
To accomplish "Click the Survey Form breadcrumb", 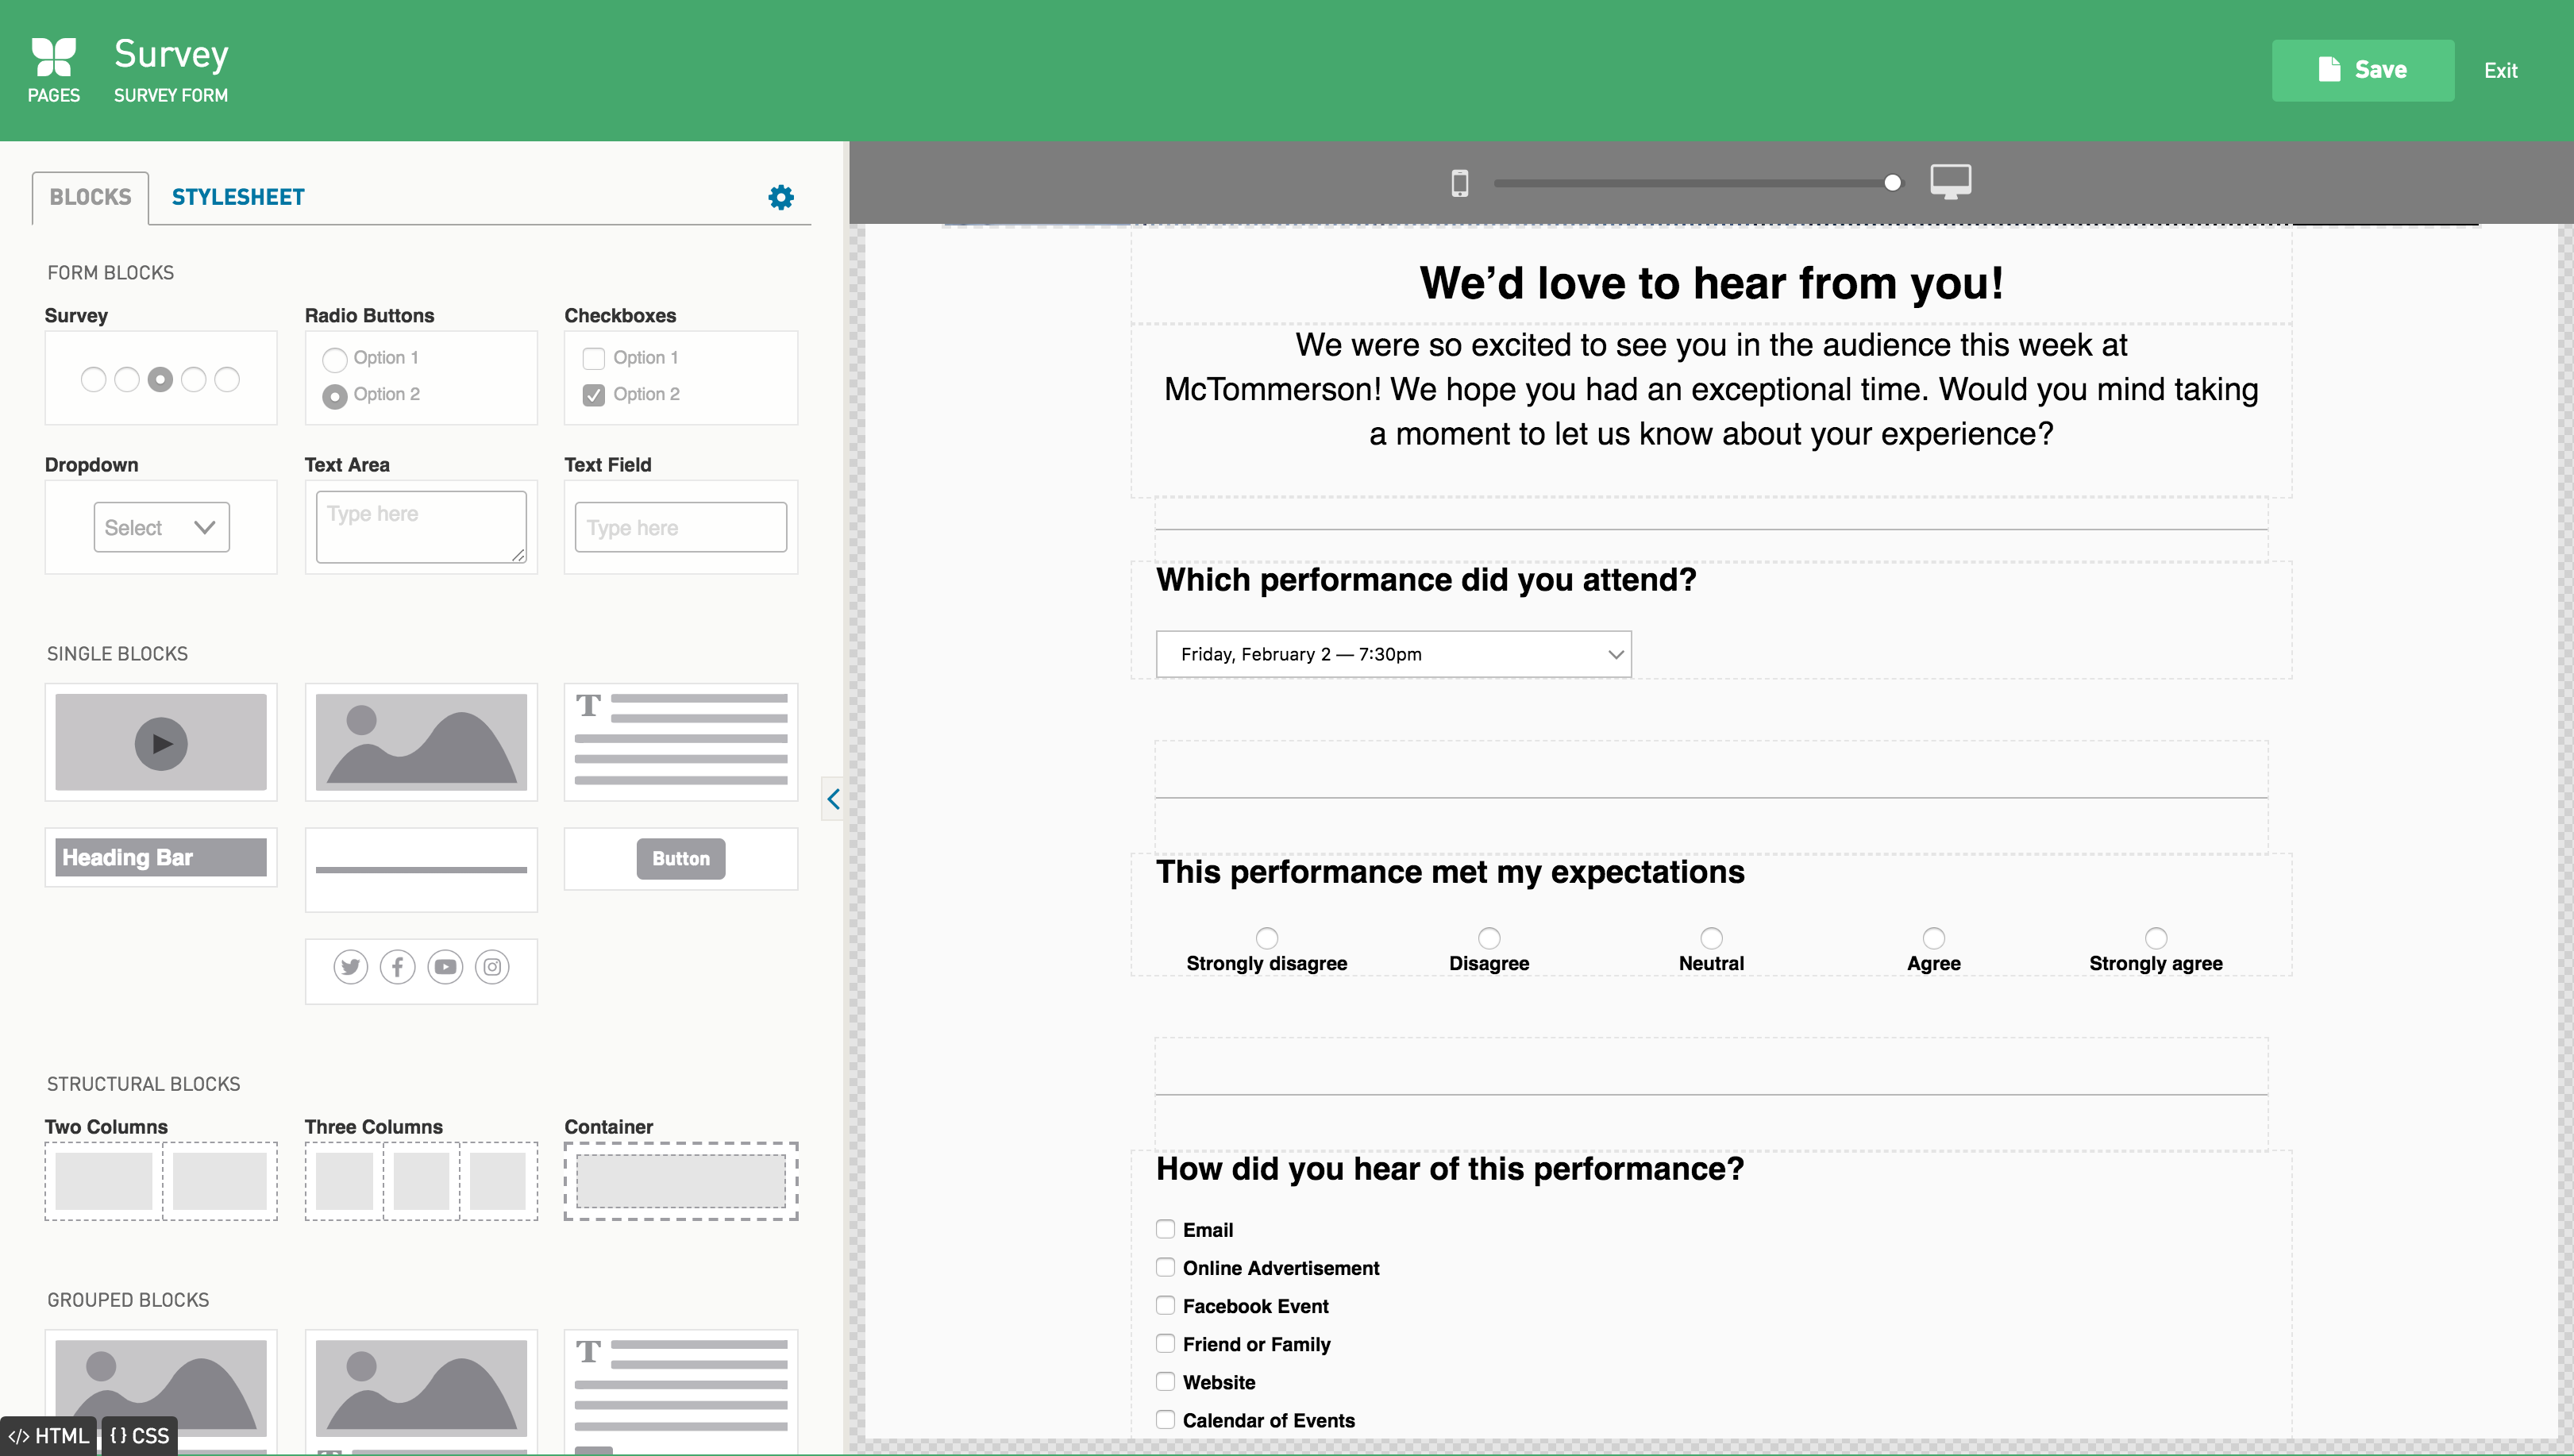I will click(170, 95).
